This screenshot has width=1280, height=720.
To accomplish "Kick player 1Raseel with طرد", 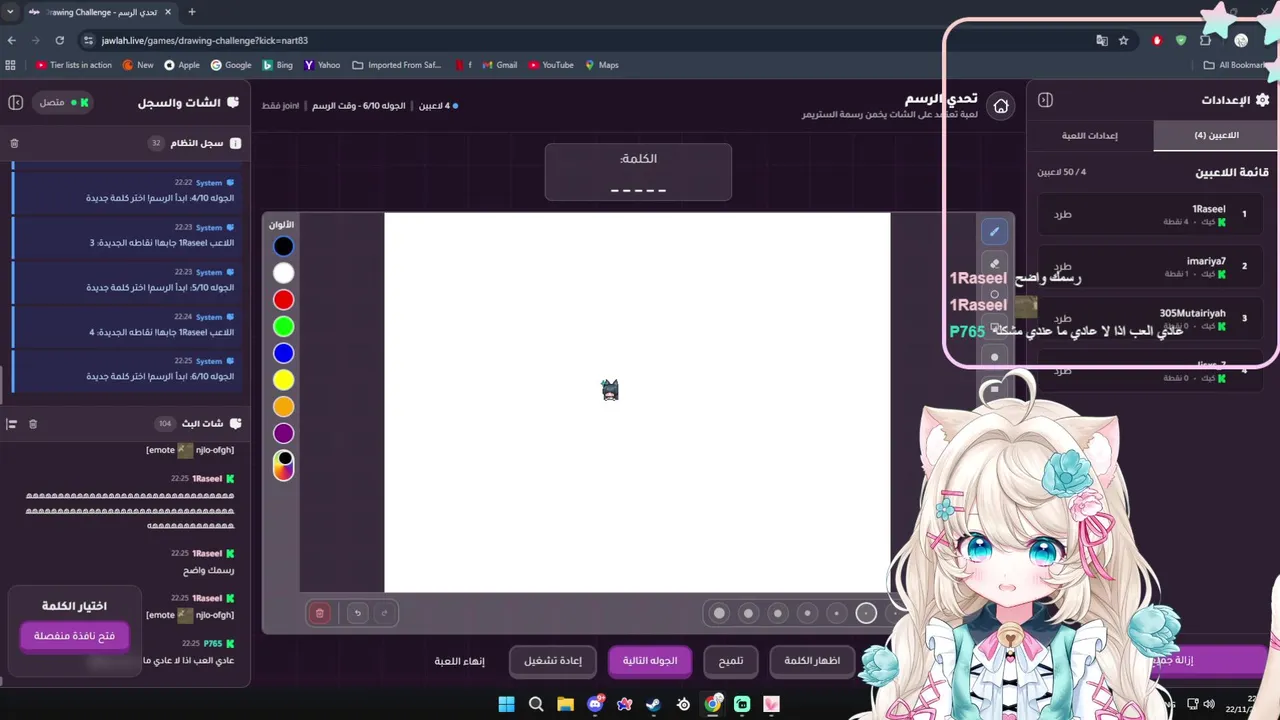I will (1063, 214).
